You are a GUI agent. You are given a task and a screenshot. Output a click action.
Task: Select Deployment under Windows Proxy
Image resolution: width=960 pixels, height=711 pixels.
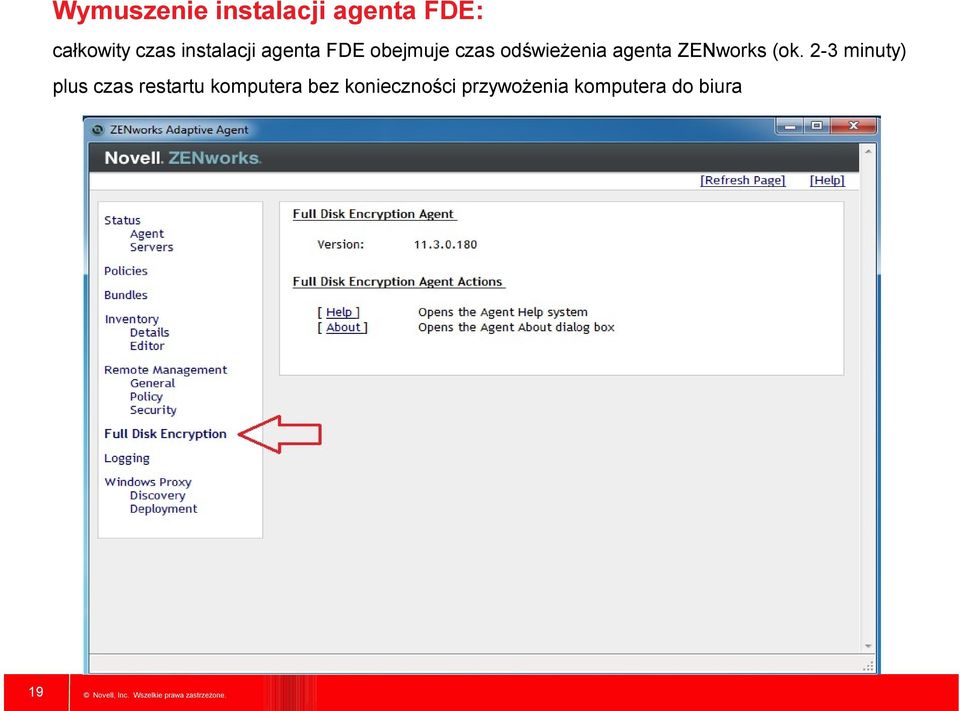click(x=163, y=509)
